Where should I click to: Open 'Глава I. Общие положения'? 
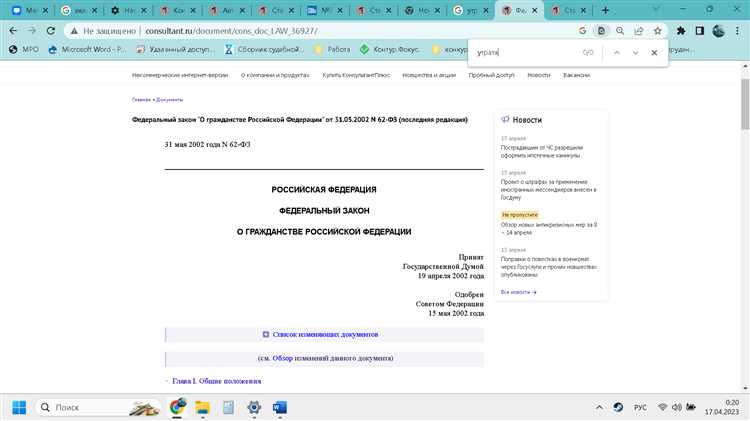point(217,381)
